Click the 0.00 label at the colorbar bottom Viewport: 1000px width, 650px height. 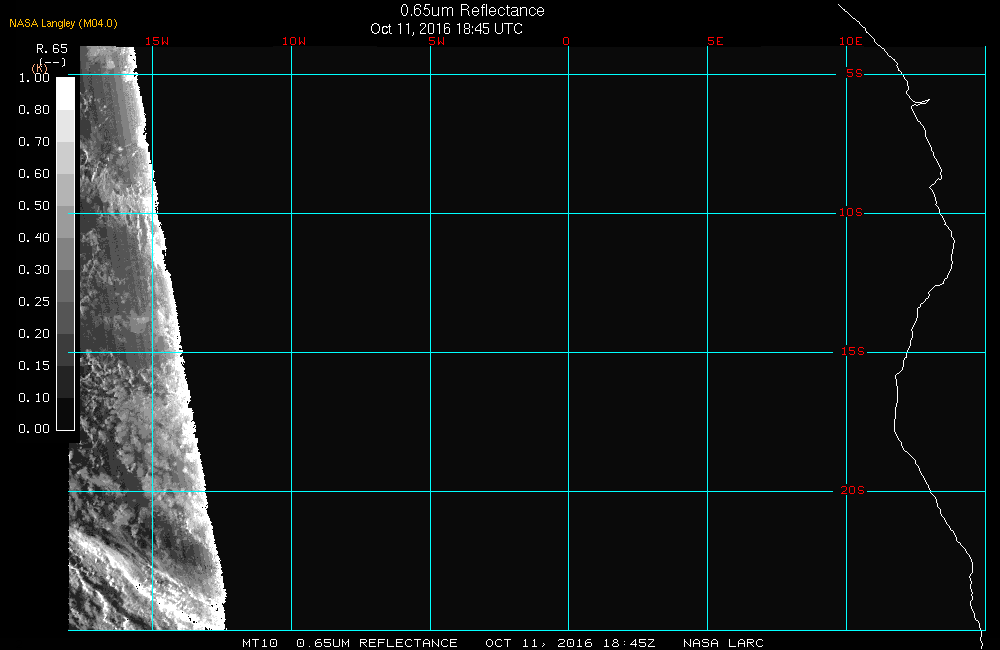coord(34,429)
